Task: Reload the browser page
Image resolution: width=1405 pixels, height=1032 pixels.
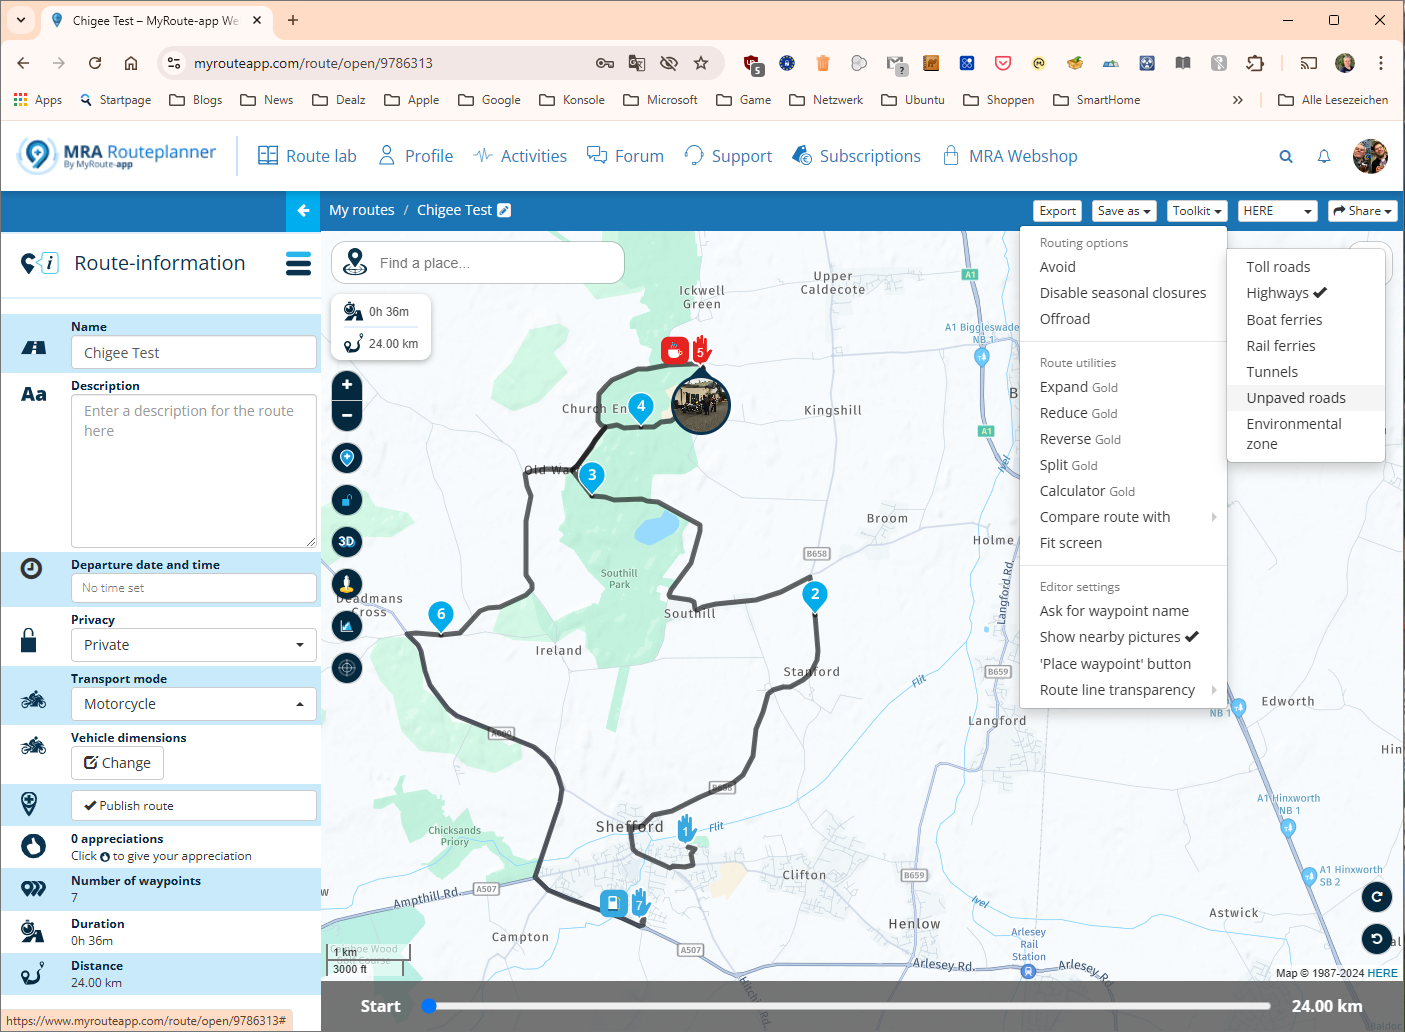Action: tap(95, 63)
